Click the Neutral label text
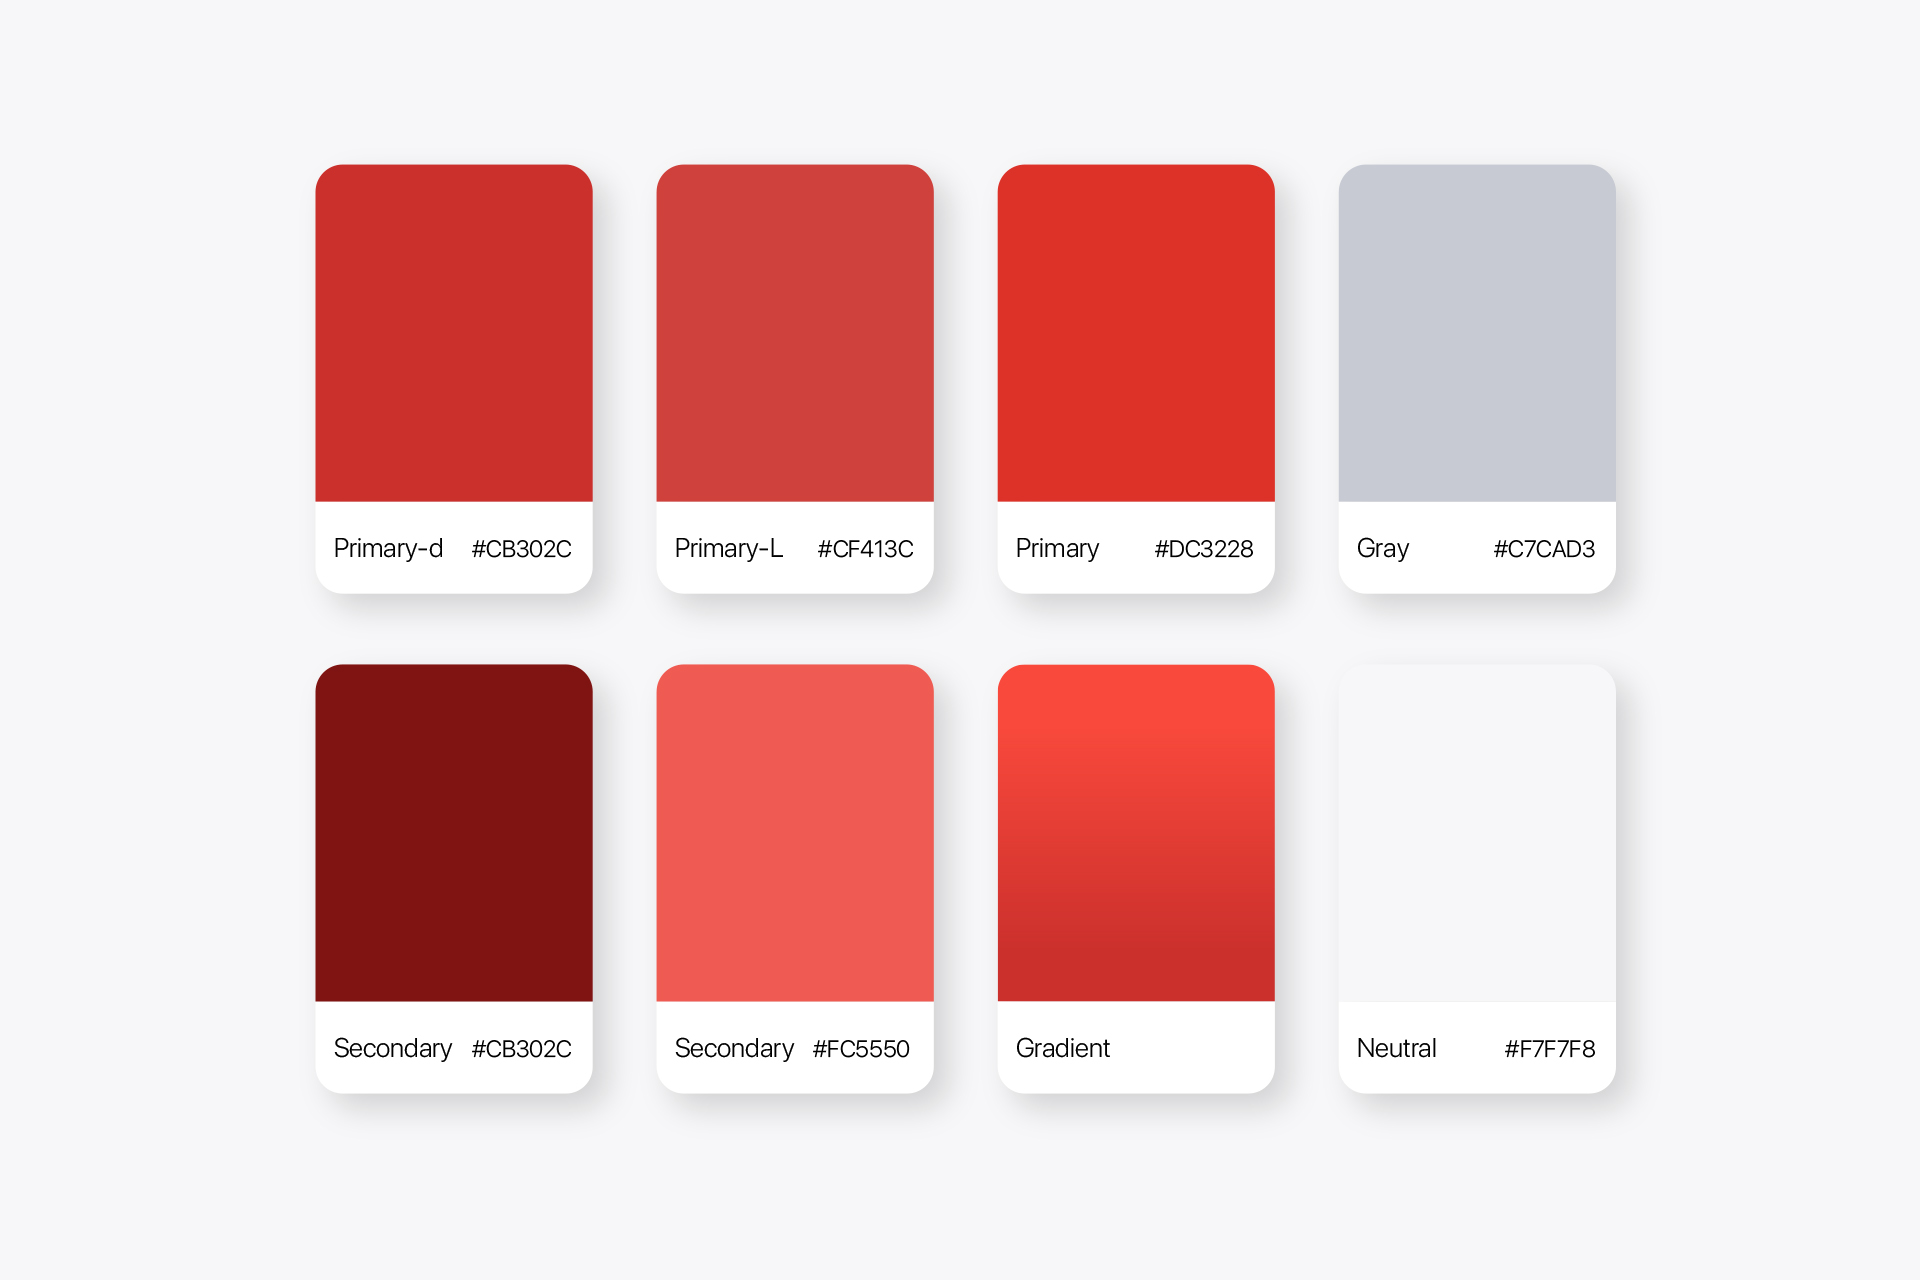This screenshot has width=1920, height=1280. coord(1396,1048)
